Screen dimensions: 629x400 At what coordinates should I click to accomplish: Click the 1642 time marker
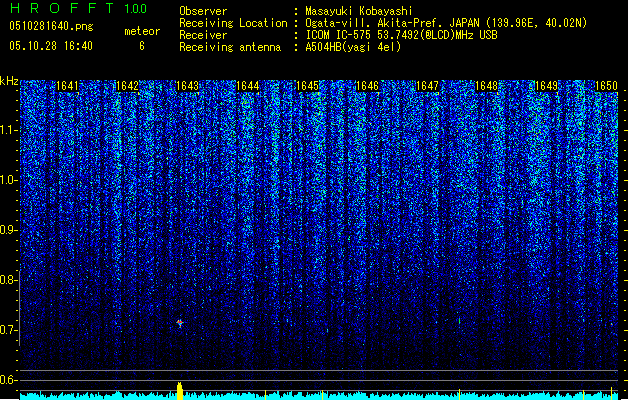tap(127, 86)
